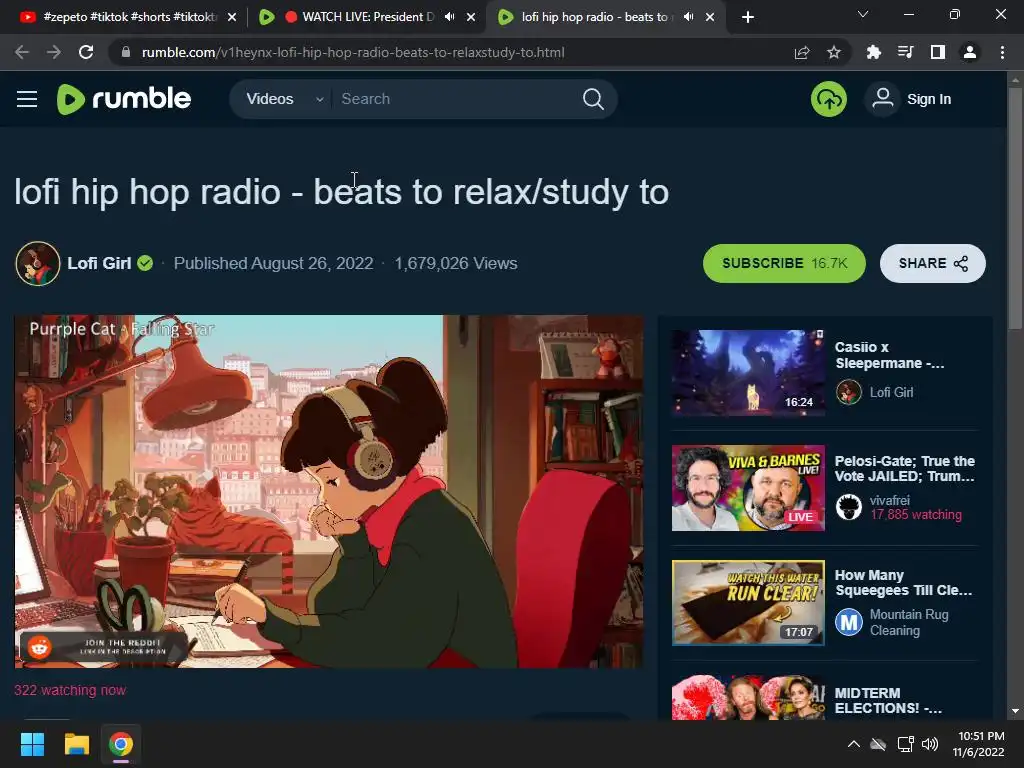Click the Rumble logo
Screen dimensions: 1024x768
click(123, 99)
